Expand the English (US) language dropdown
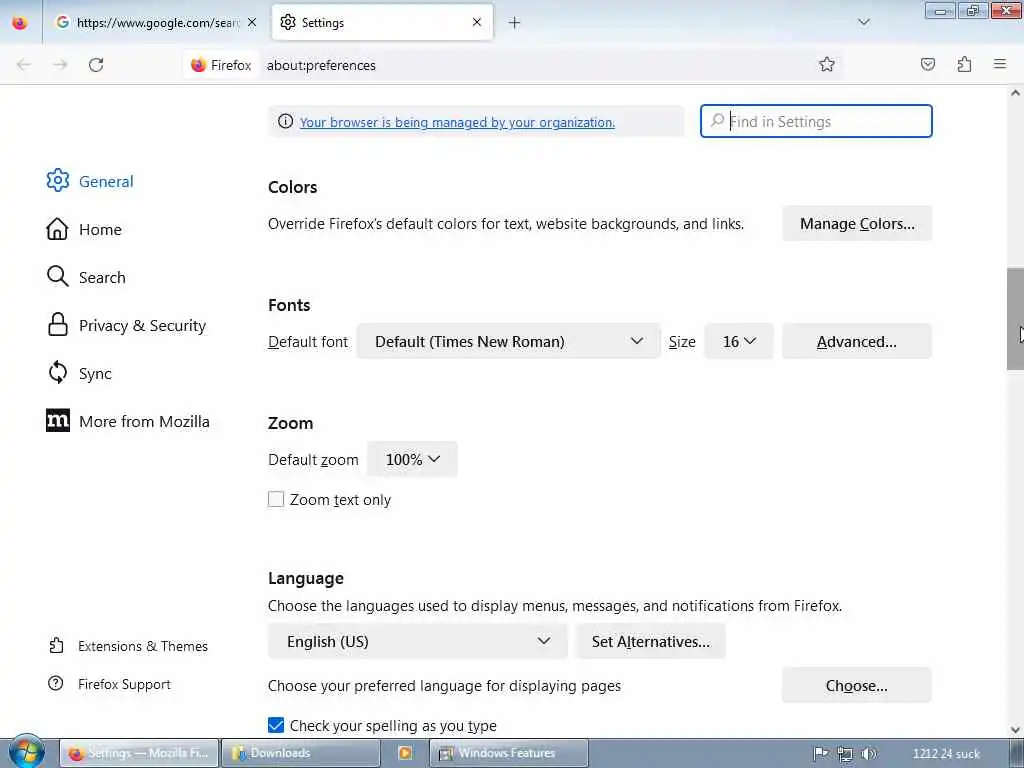The image size is (1024, 768). [417, 641]
